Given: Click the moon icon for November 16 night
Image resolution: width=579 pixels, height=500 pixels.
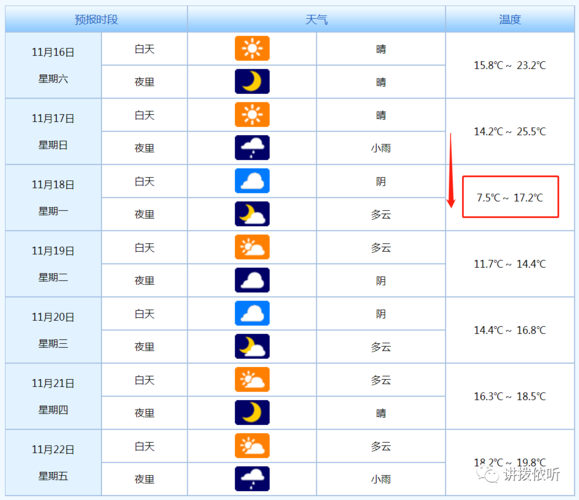Looking at the screenshot, I should 252,81.
